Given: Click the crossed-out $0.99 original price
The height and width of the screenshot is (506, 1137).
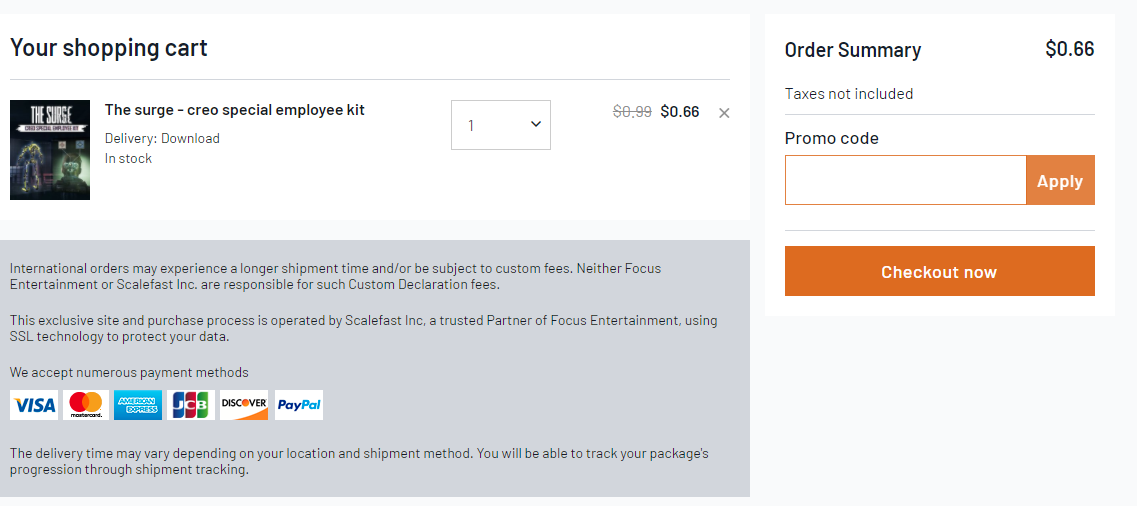Looking at the screenshot, I should click(632, 112).
